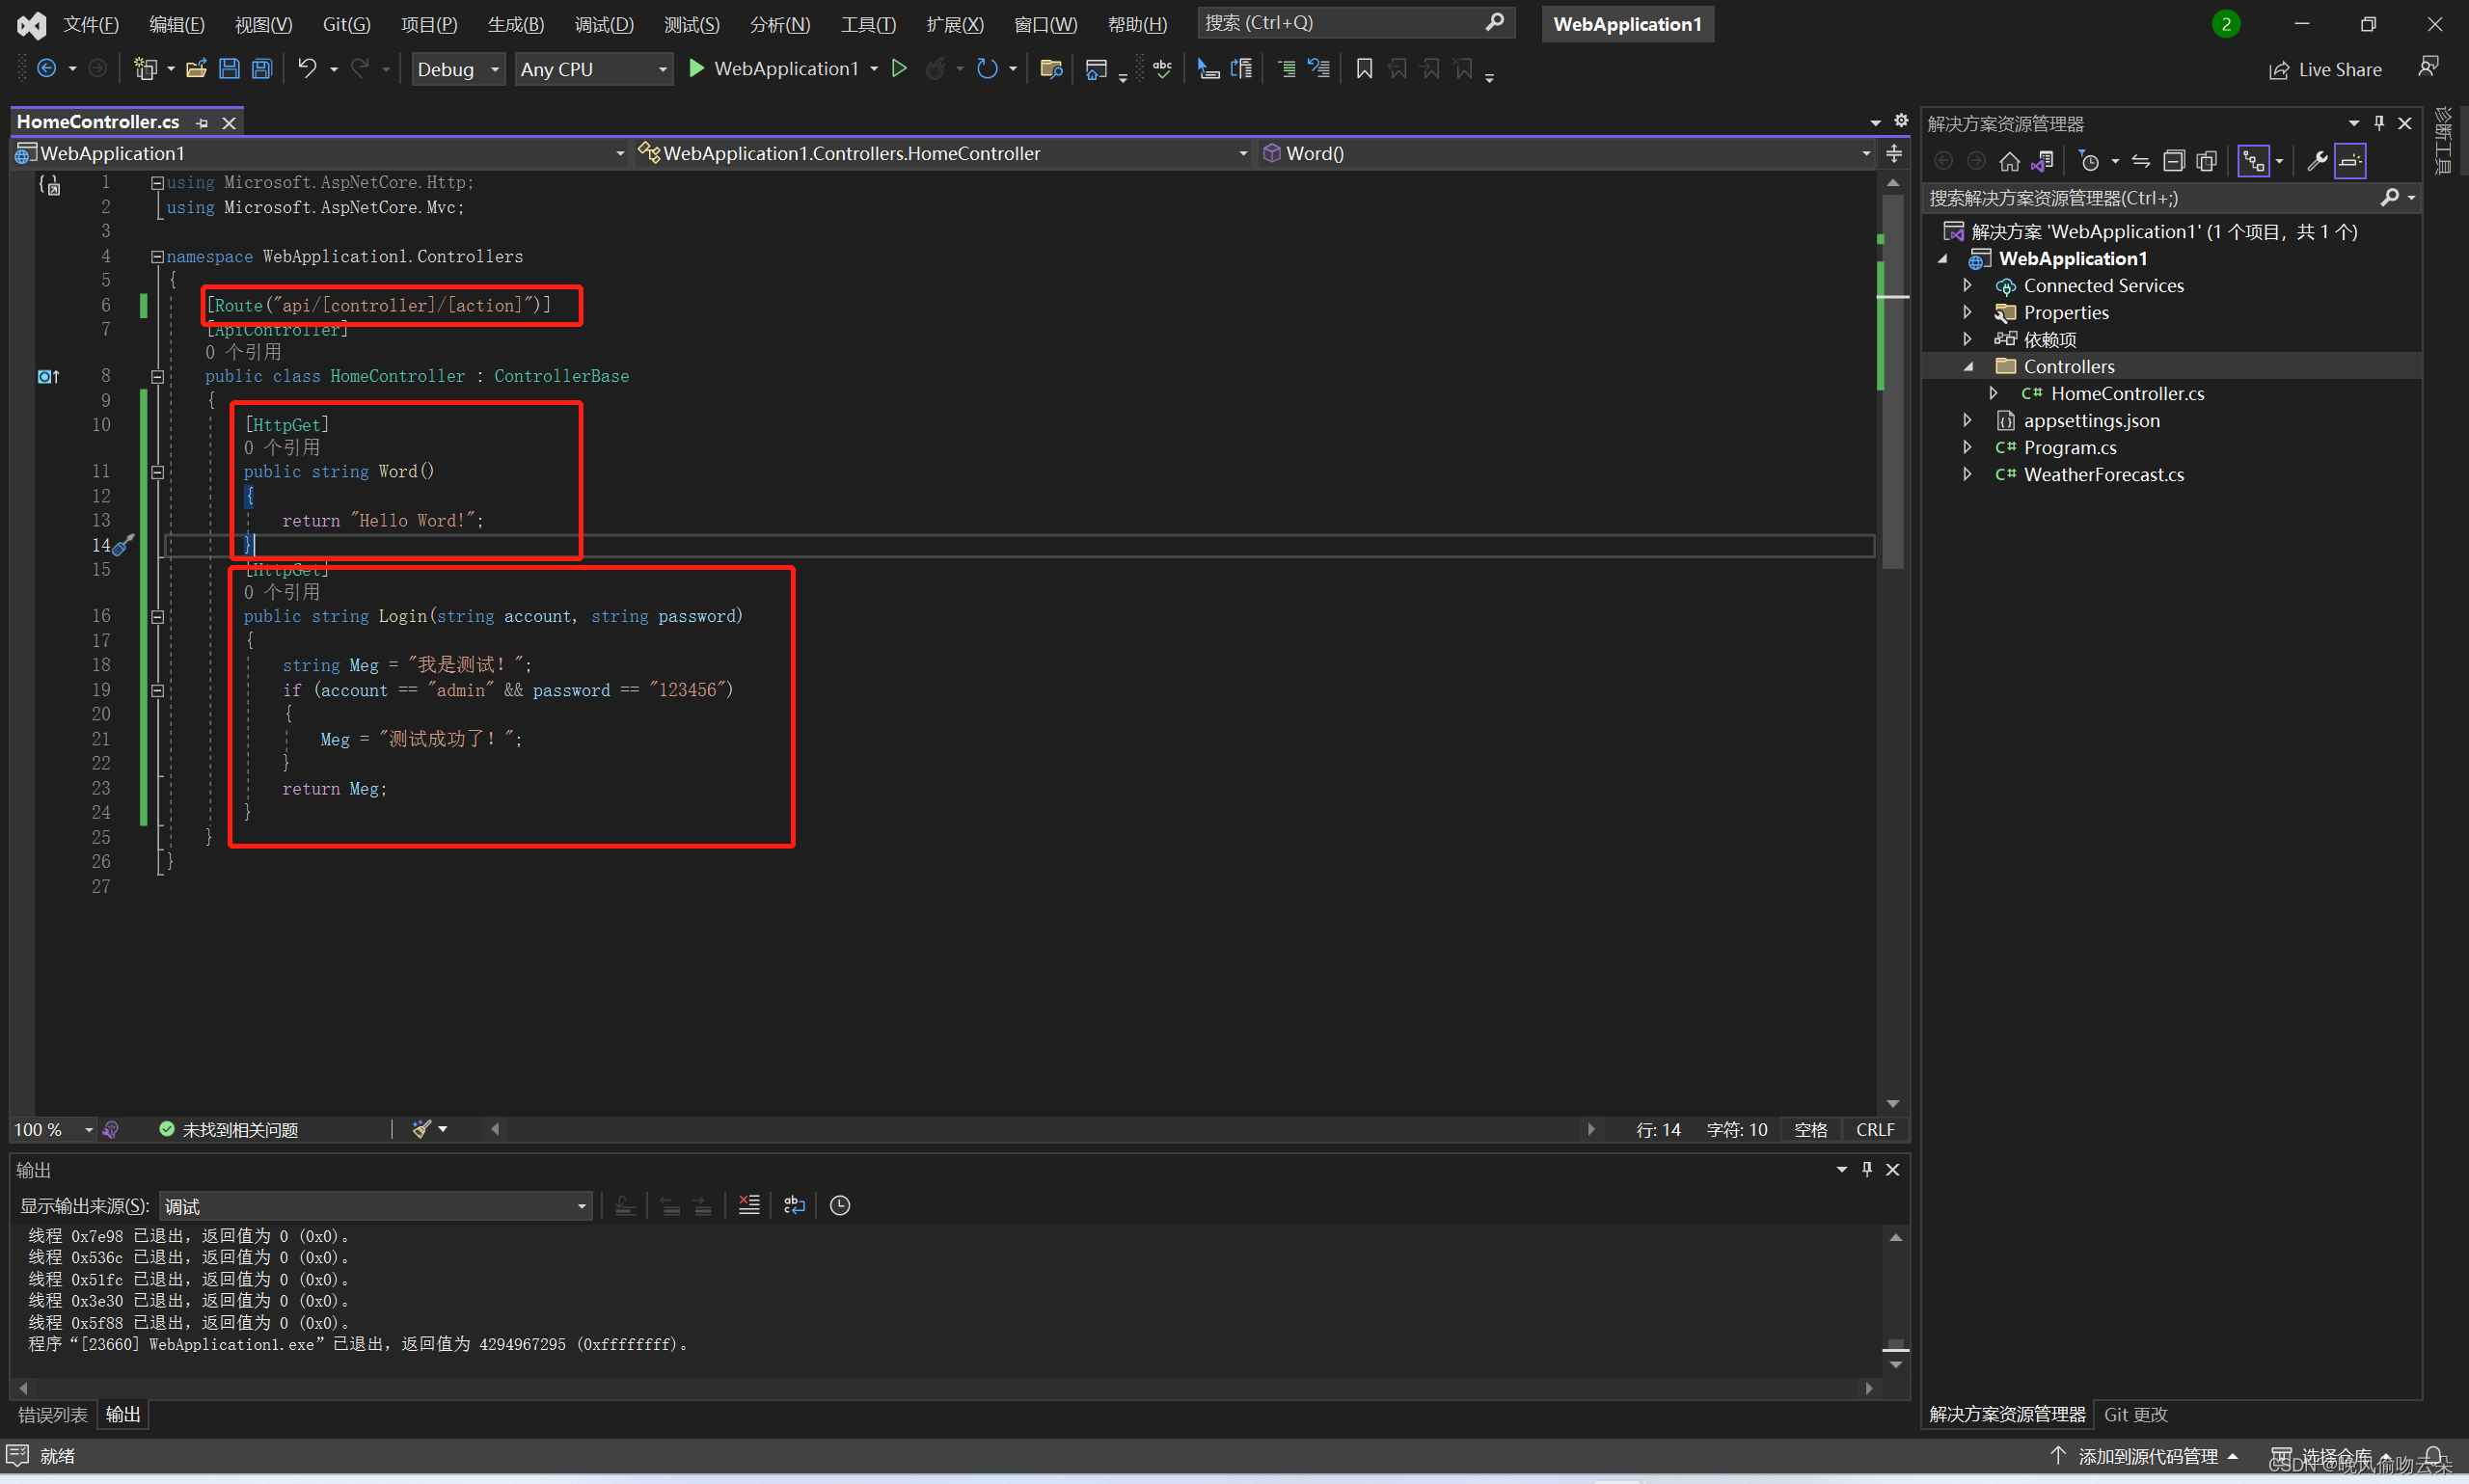Toggle word wrap in Output panel
Image resolution: width=2469 pixels, height=1484 pixels.
click(x=794, y=1205)
